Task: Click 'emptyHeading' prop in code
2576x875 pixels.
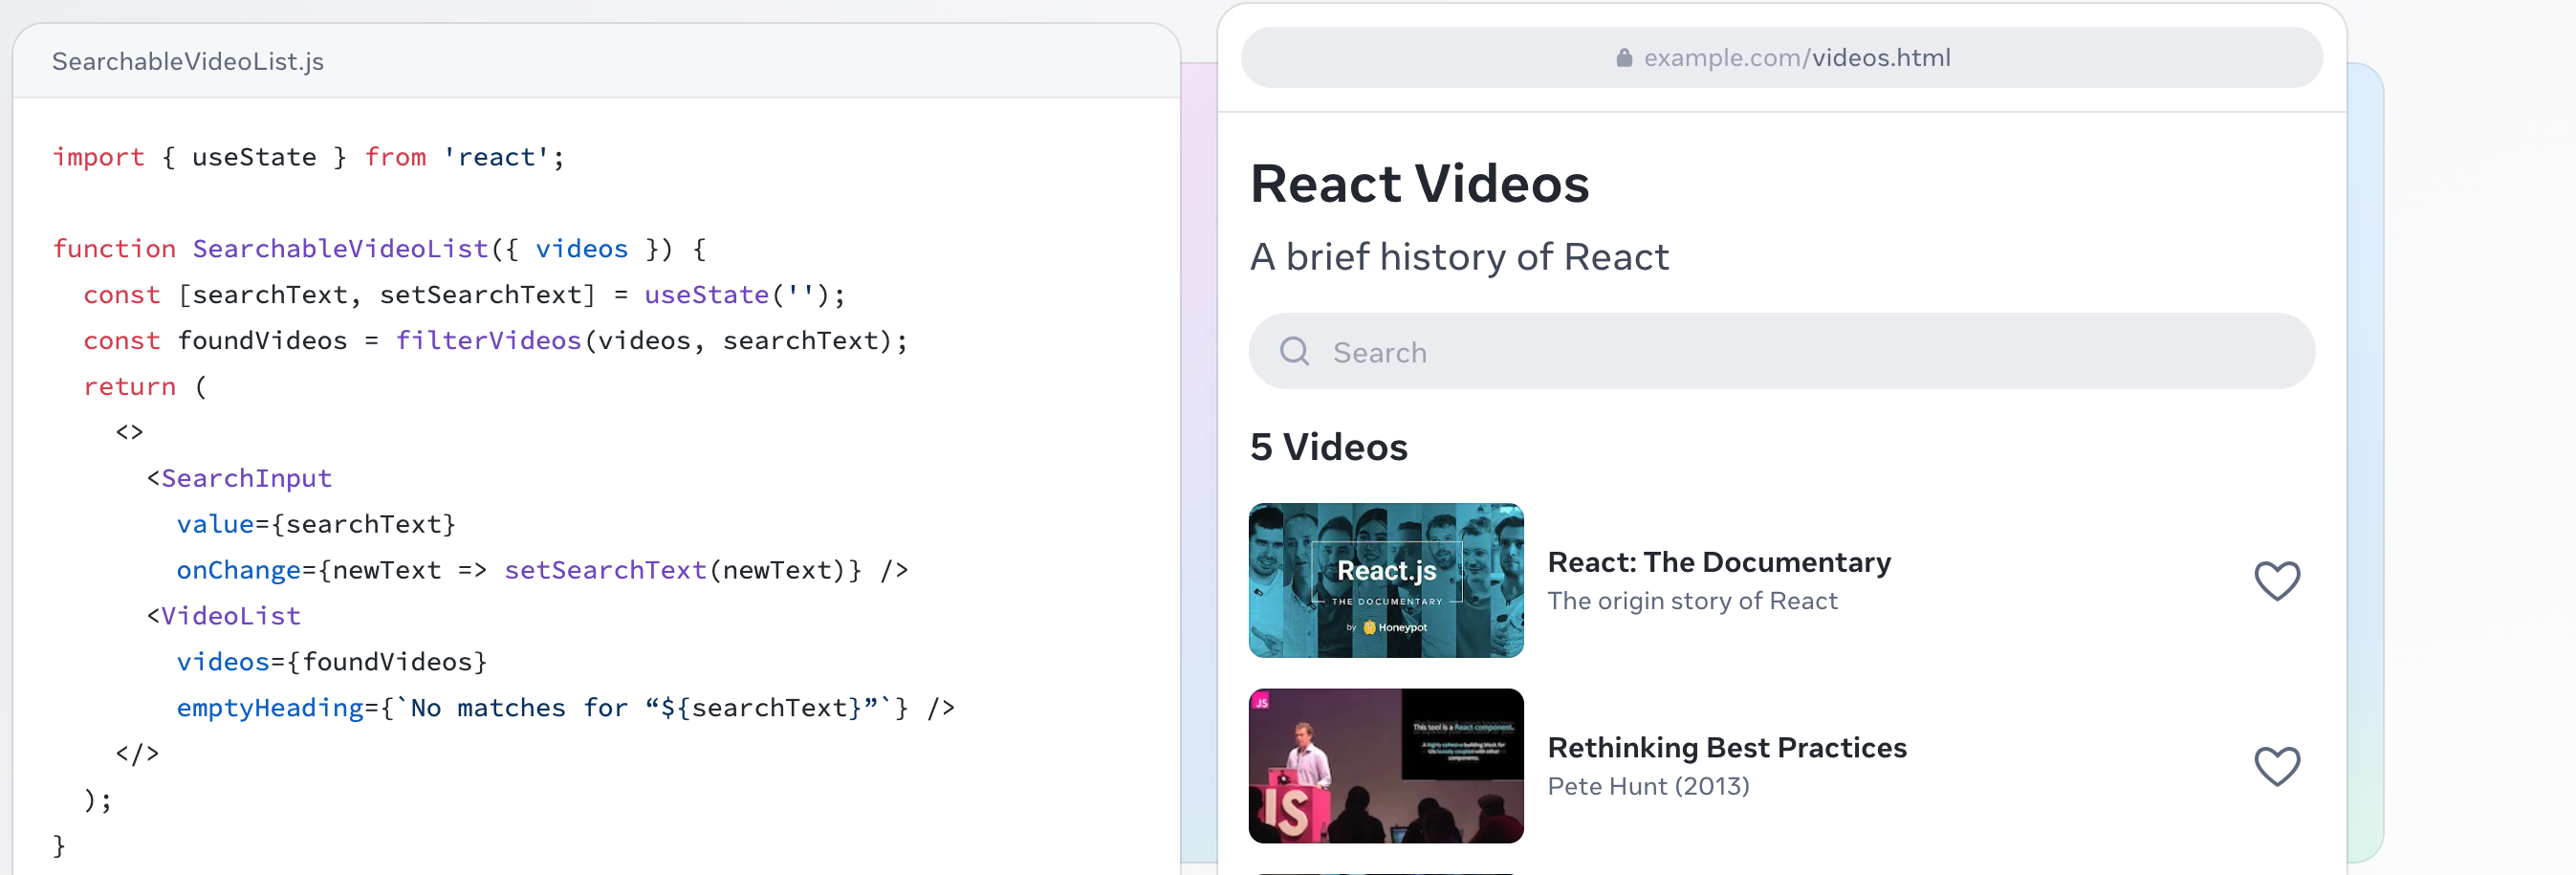Action: click(270, 708)
